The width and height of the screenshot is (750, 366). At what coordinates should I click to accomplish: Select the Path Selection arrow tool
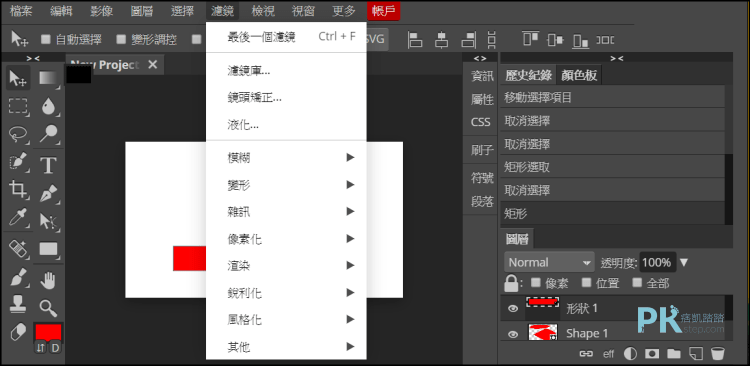click(48, 221)
